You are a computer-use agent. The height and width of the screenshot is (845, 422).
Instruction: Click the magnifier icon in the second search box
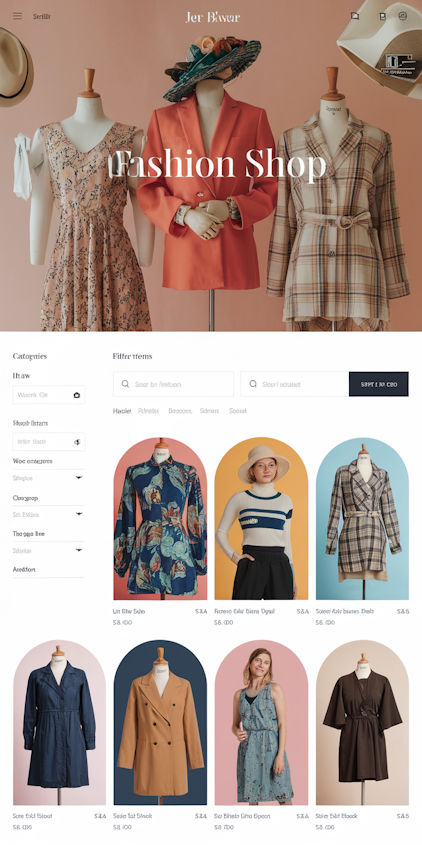point(253,384)
